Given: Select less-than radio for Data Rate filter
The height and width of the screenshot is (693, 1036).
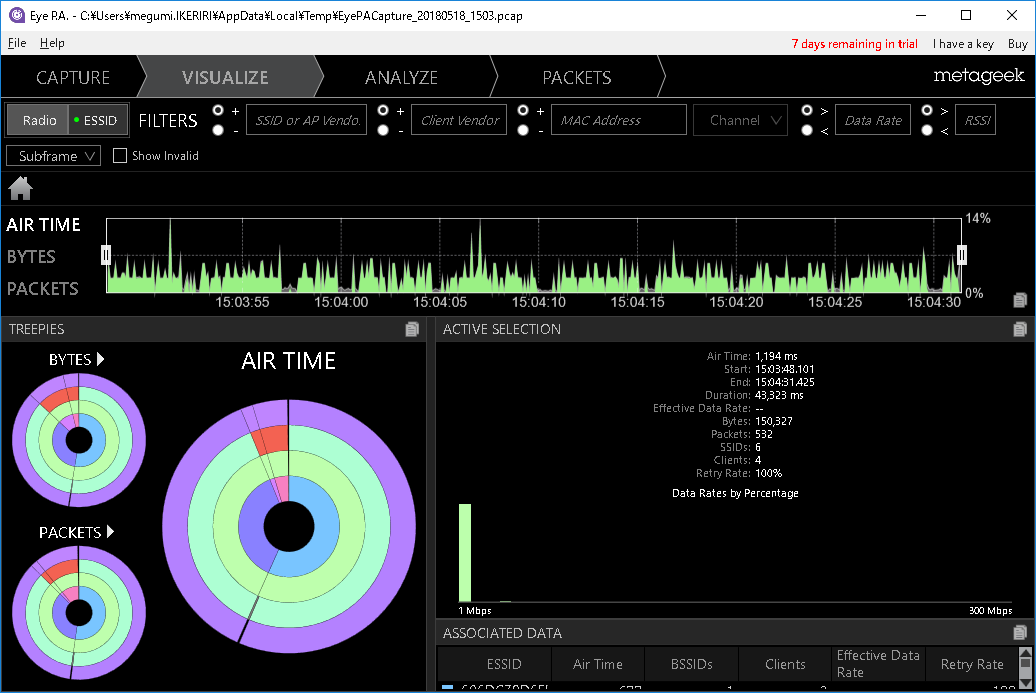Looking at the screenshot, I should pos(807,130).
